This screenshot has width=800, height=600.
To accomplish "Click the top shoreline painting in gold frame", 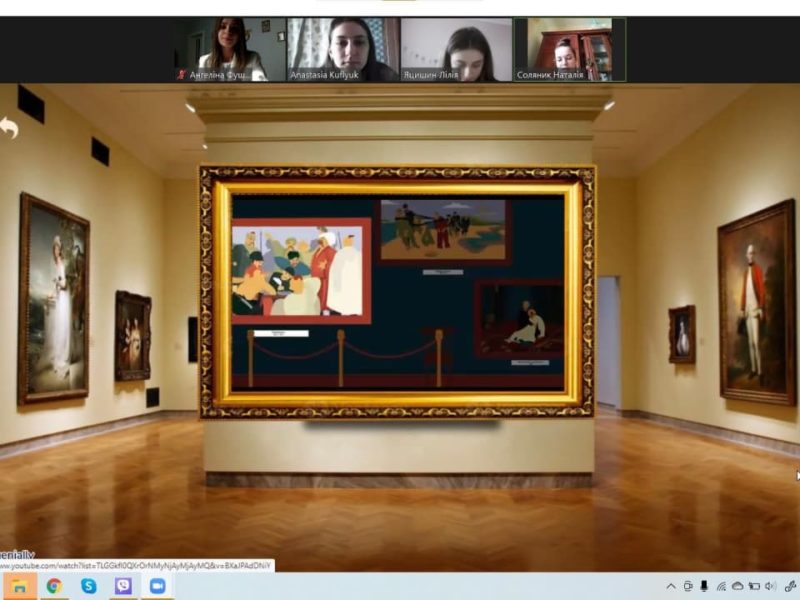I will 444,231.
